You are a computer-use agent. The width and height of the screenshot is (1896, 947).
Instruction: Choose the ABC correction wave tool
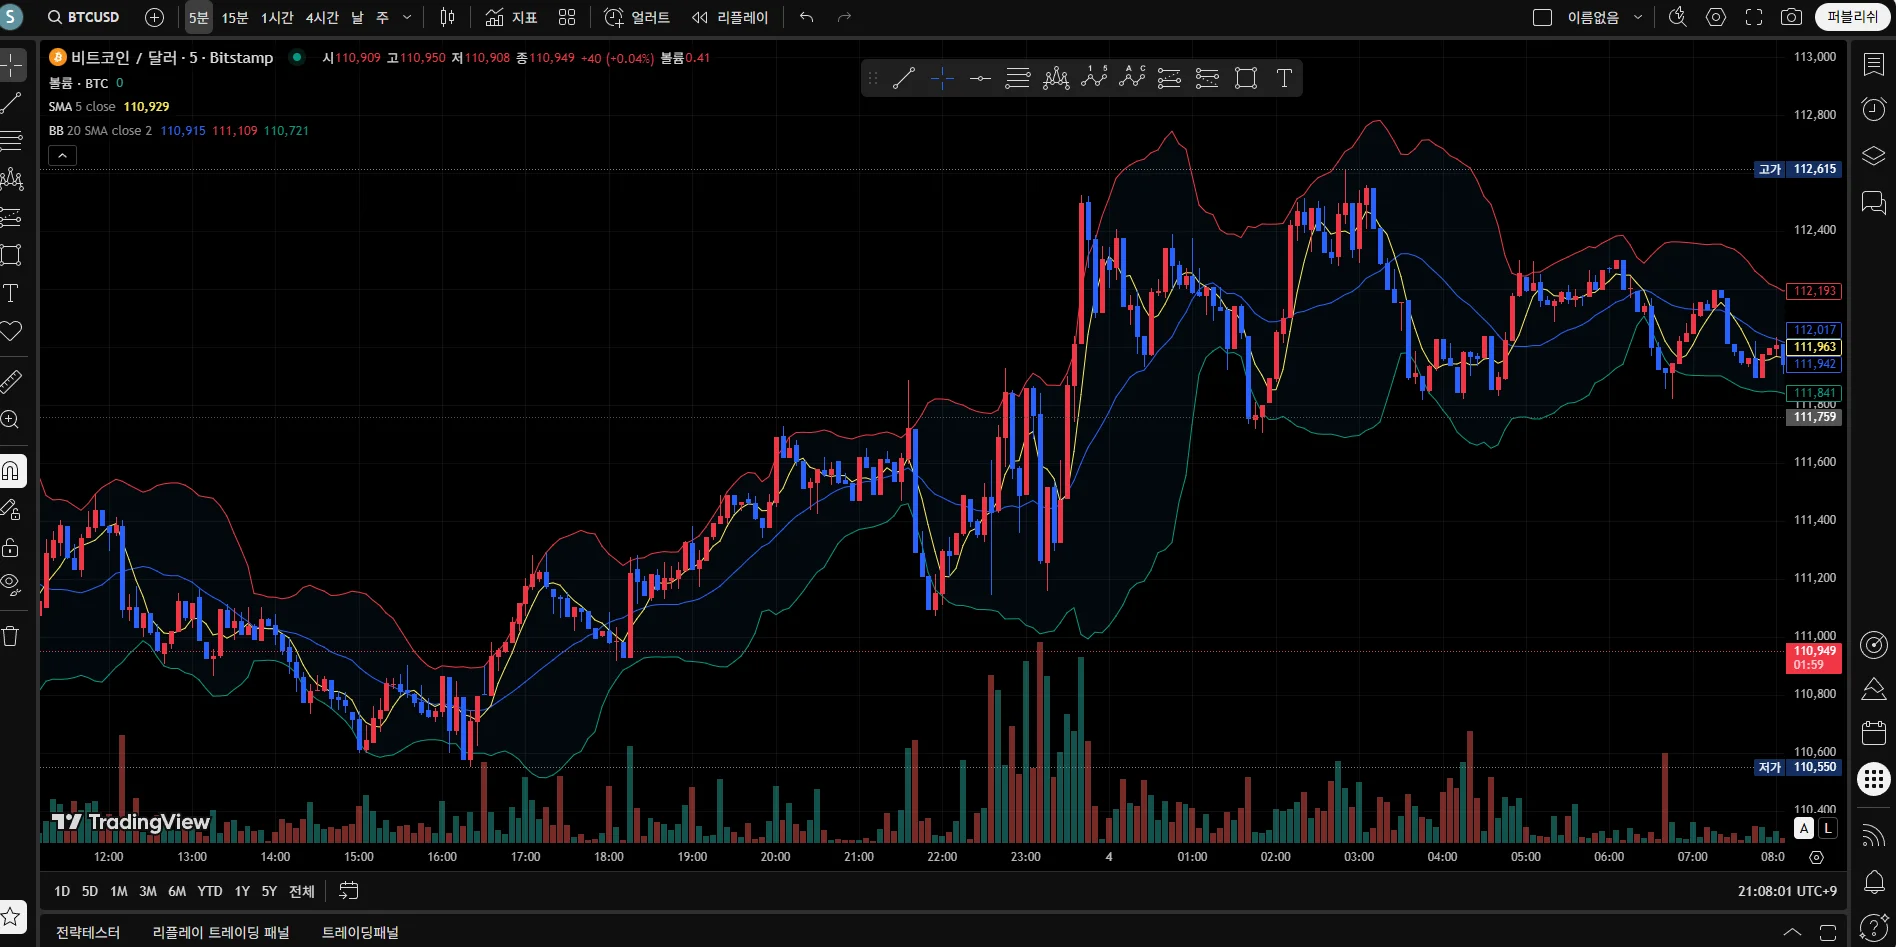tap(1132, 78)
